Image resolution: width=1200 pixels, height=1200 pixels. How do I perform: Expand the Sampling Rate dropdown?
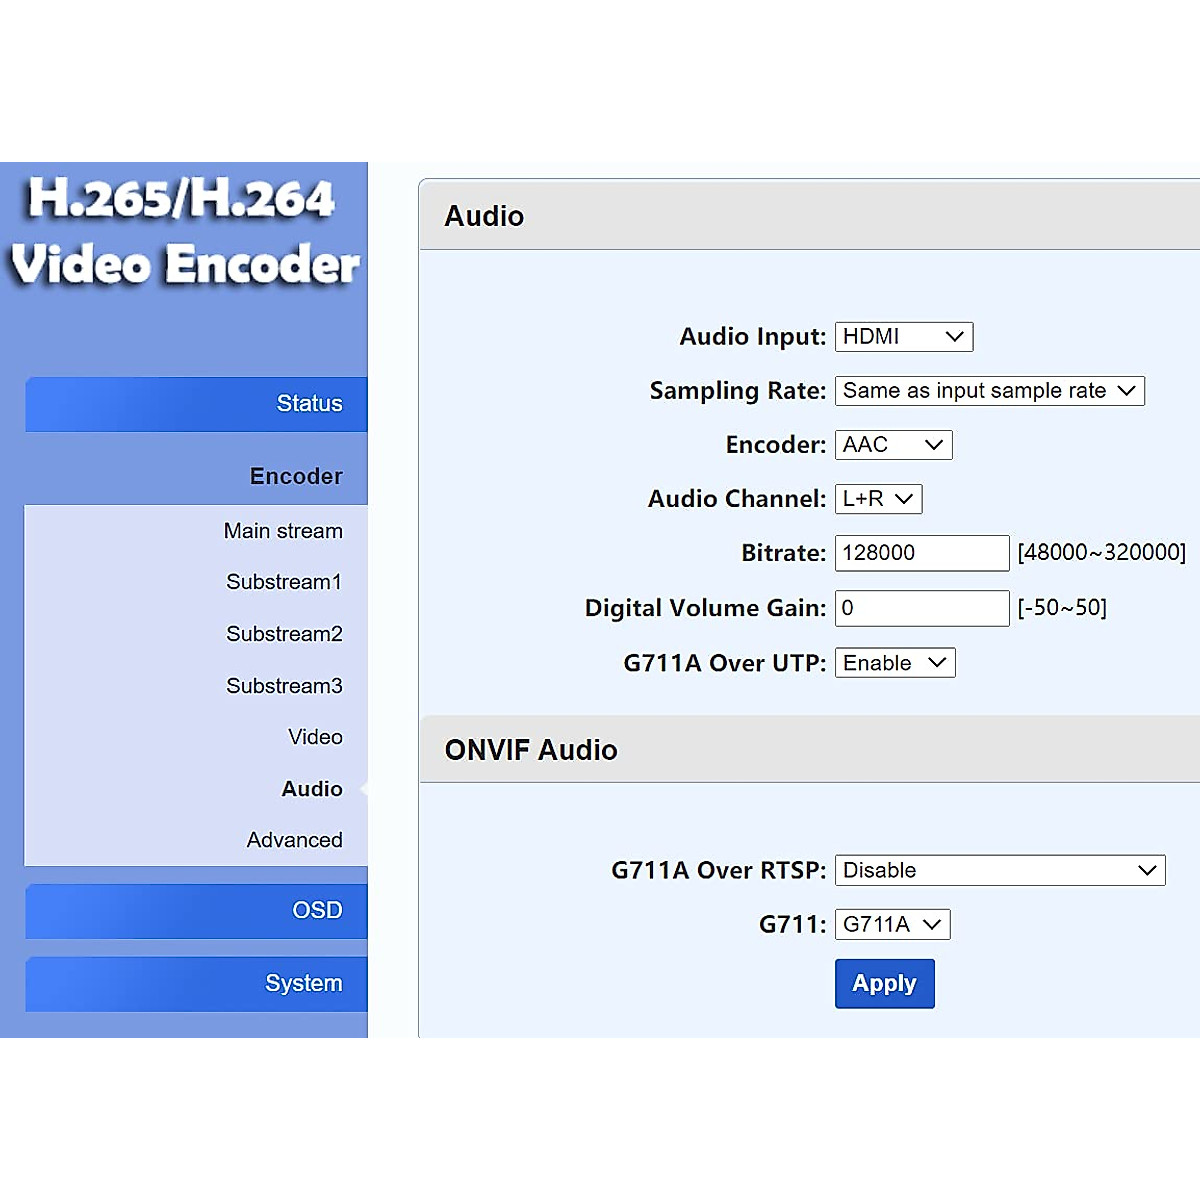point(989,391)
